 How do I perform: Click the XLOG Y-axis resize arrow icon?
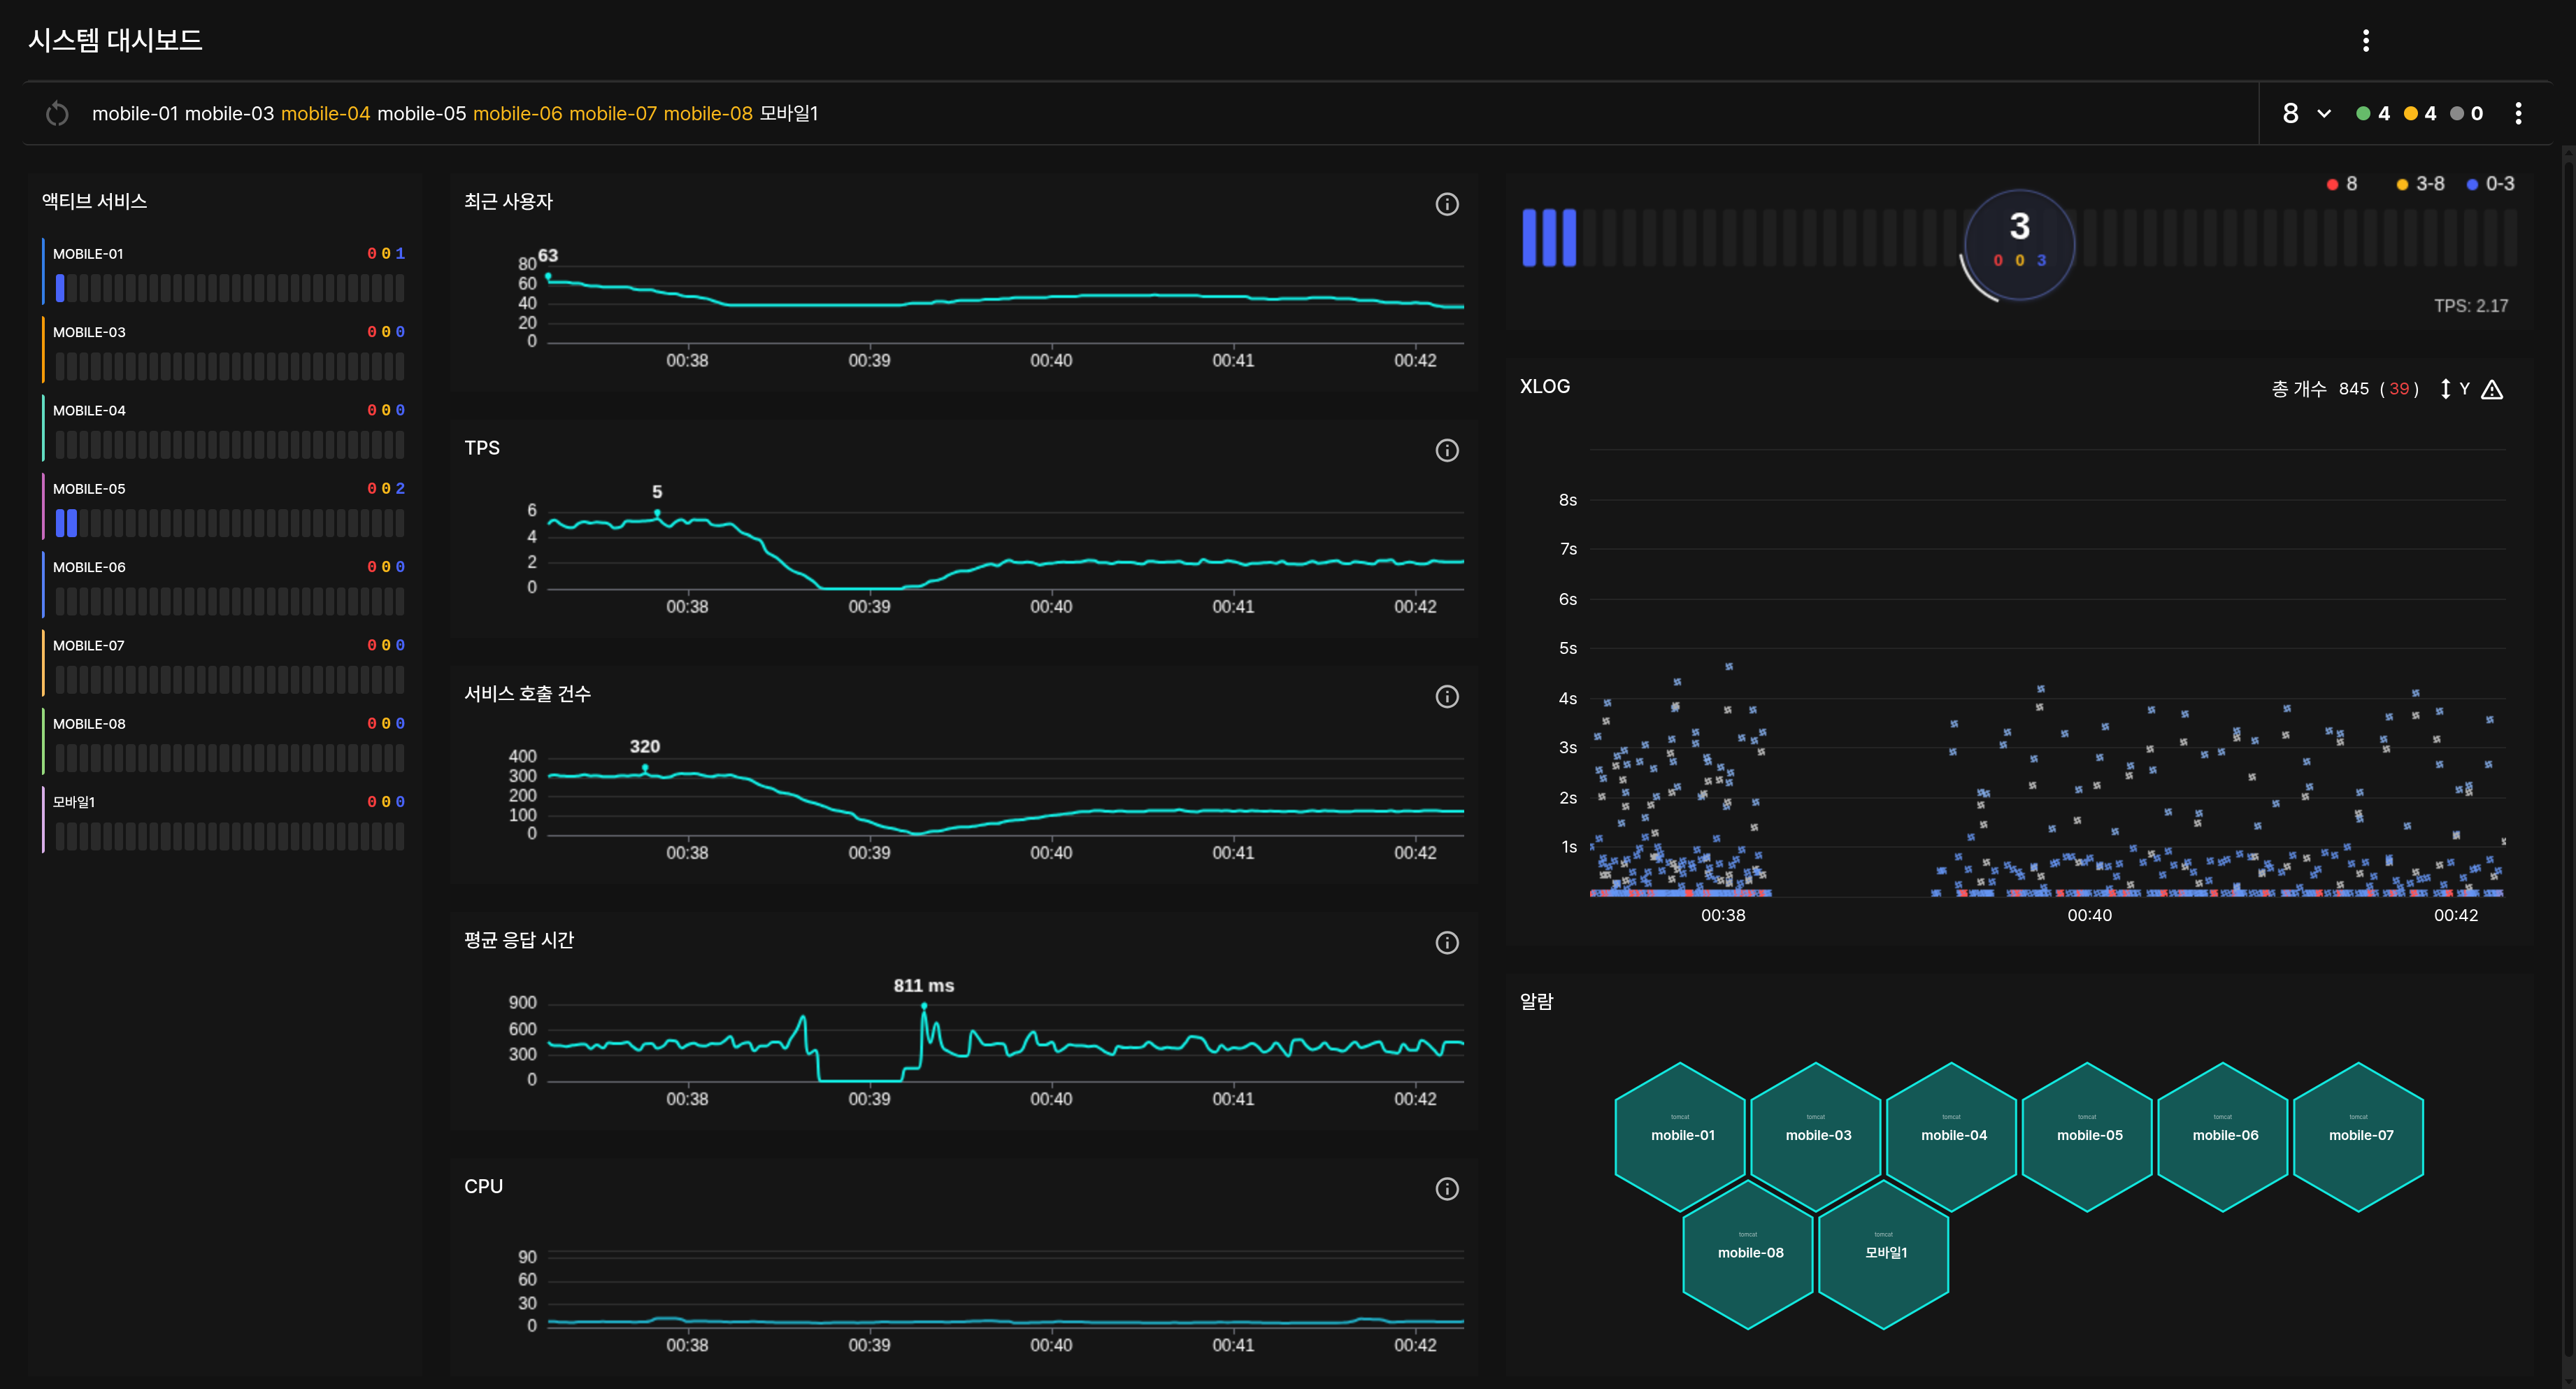(x=2446, y=389)
